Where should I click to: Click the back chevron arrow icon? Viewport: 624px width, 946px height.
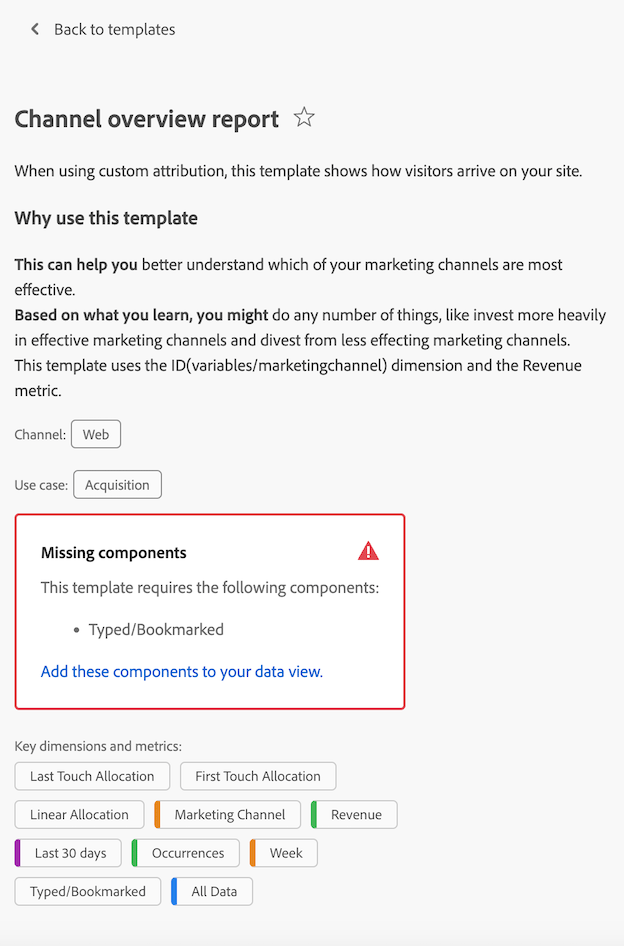coord(35,29)
